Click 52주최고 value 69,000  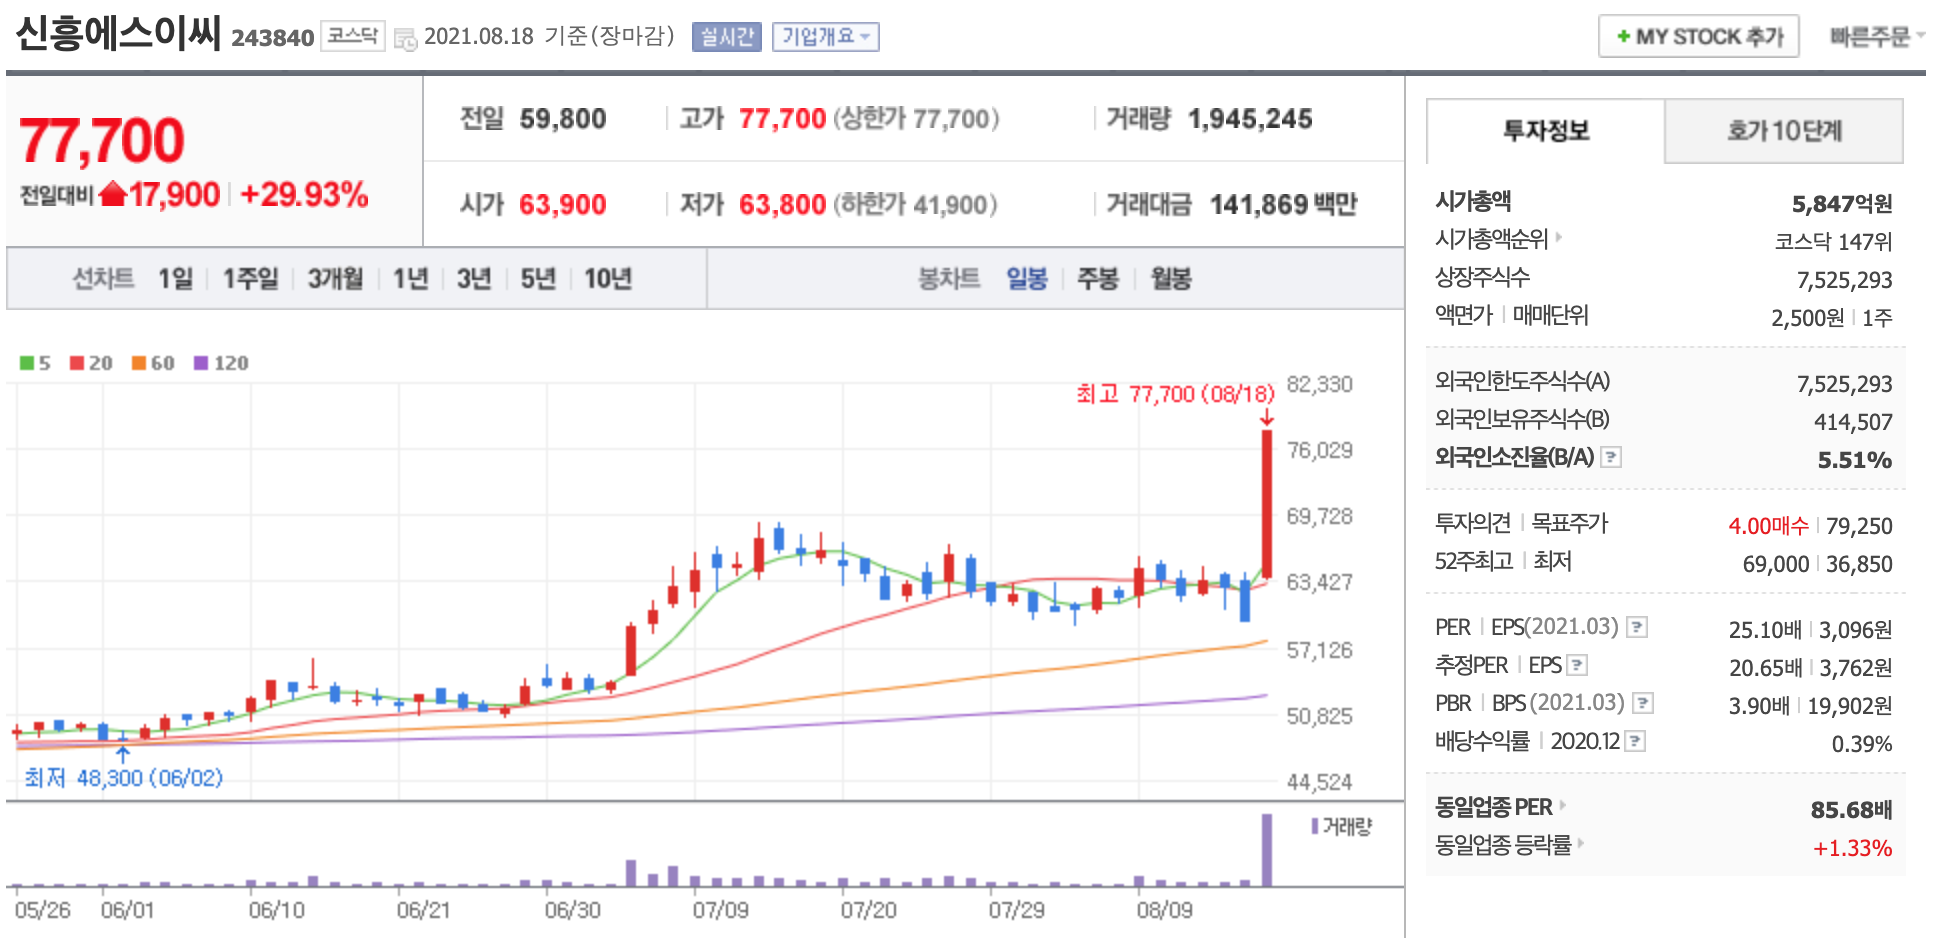(x=1776, y=563)
